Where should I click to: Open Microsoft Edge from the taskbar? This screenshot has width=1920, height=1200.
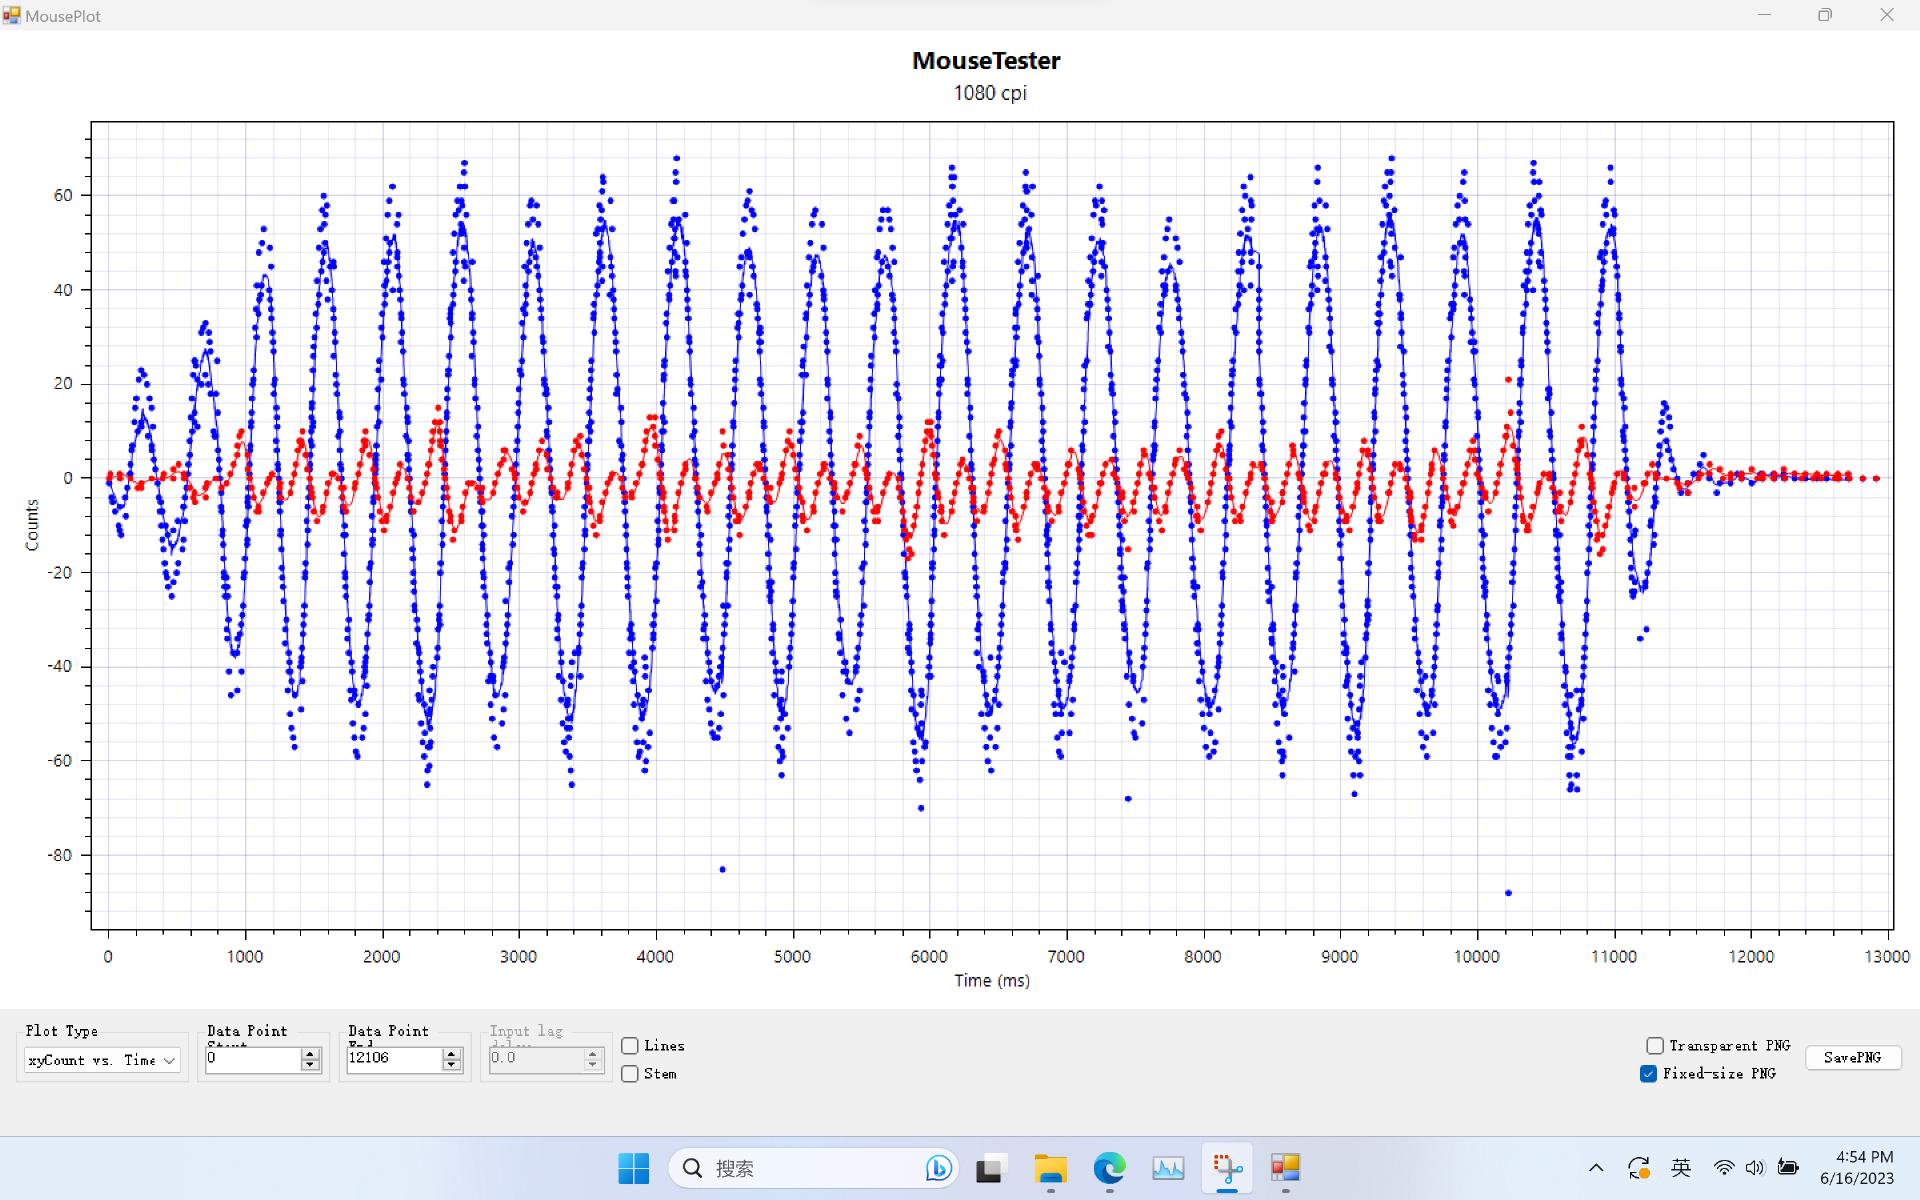1109,1168
